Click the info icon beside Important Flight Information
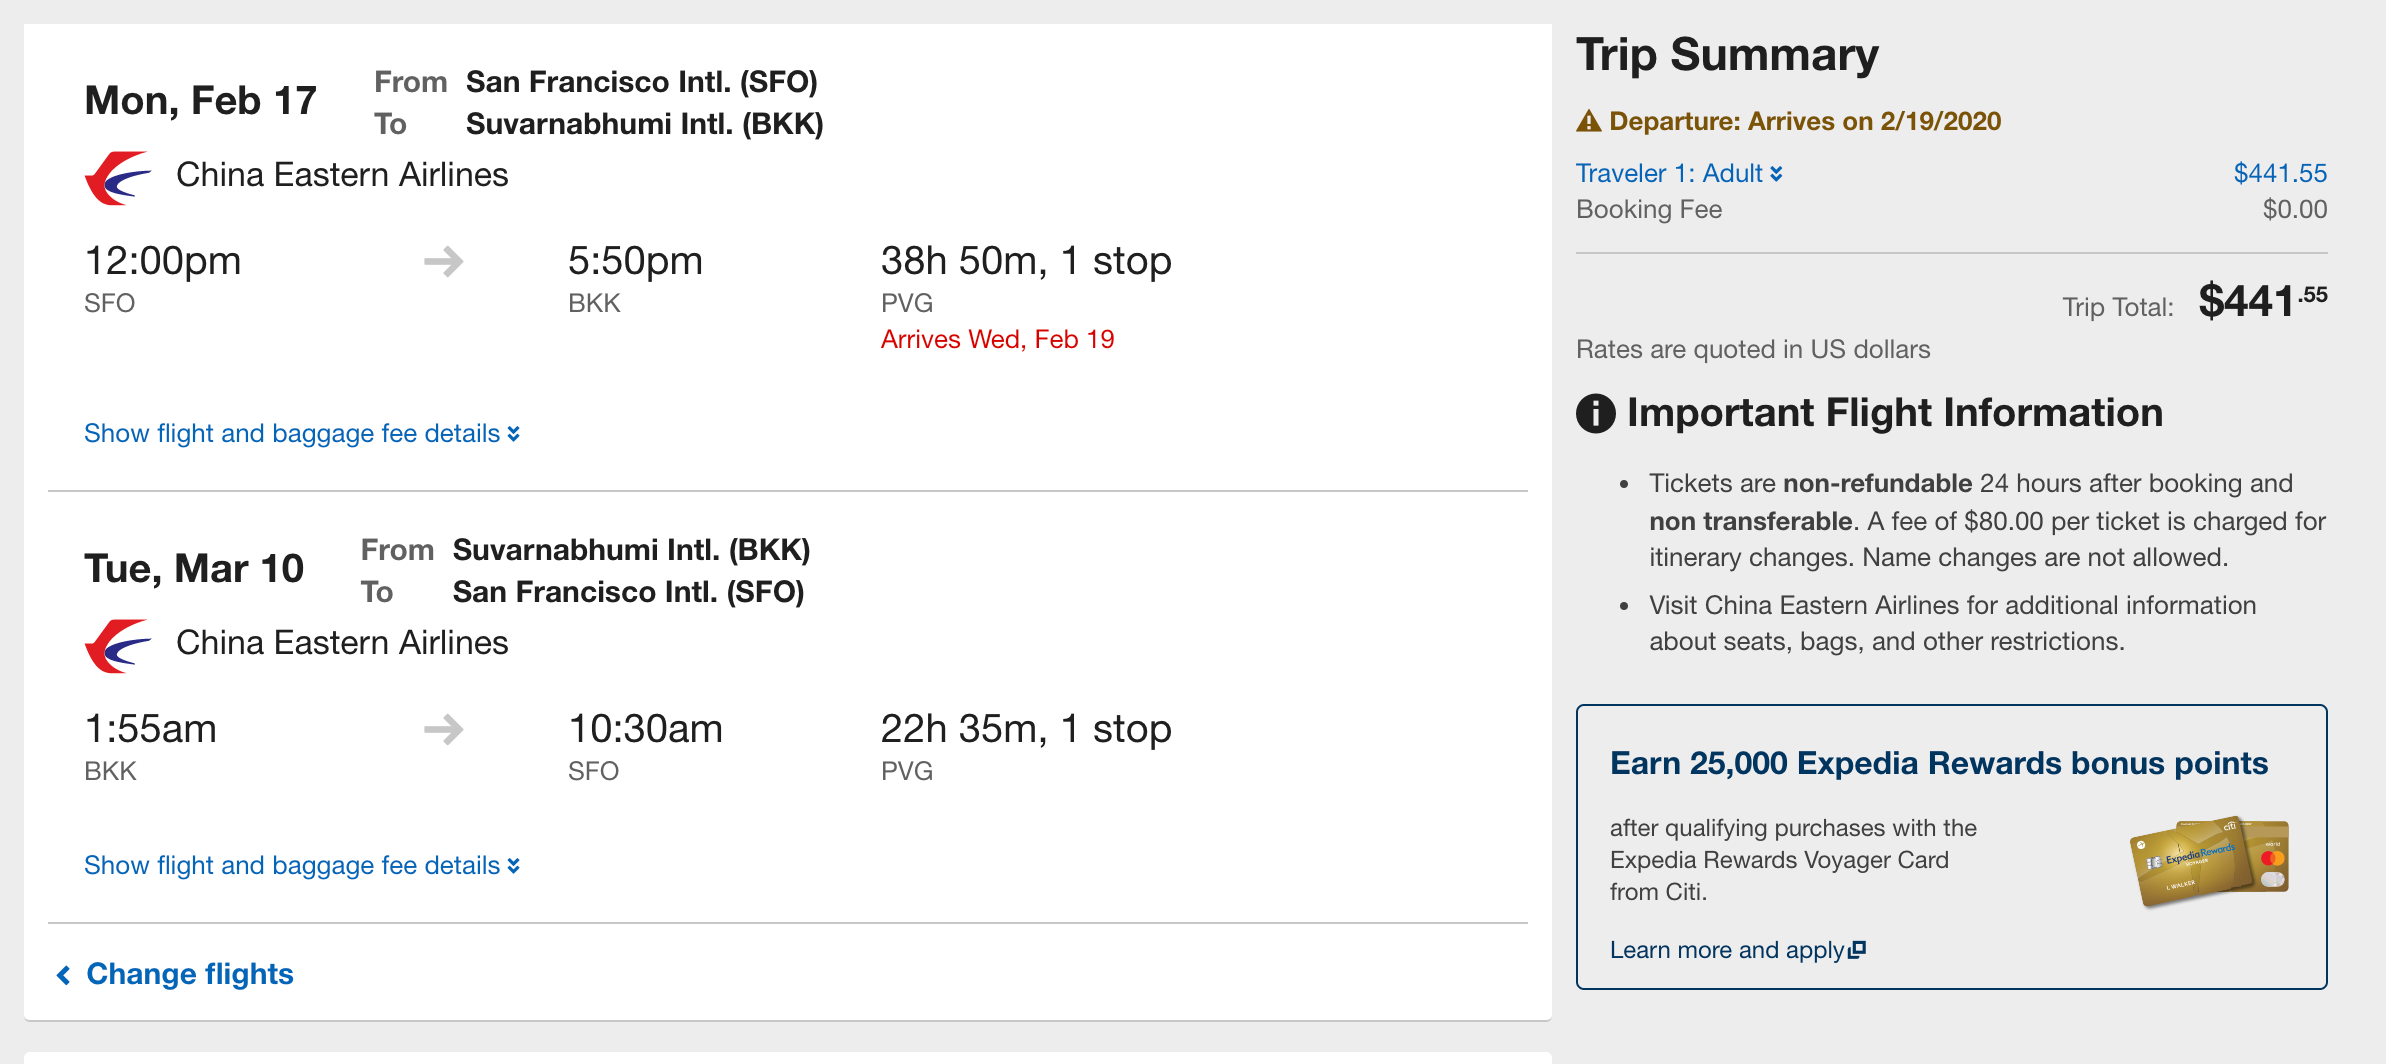Image resolution: width=2386 pixels, height=1064 pixels. pos(1596,413)
